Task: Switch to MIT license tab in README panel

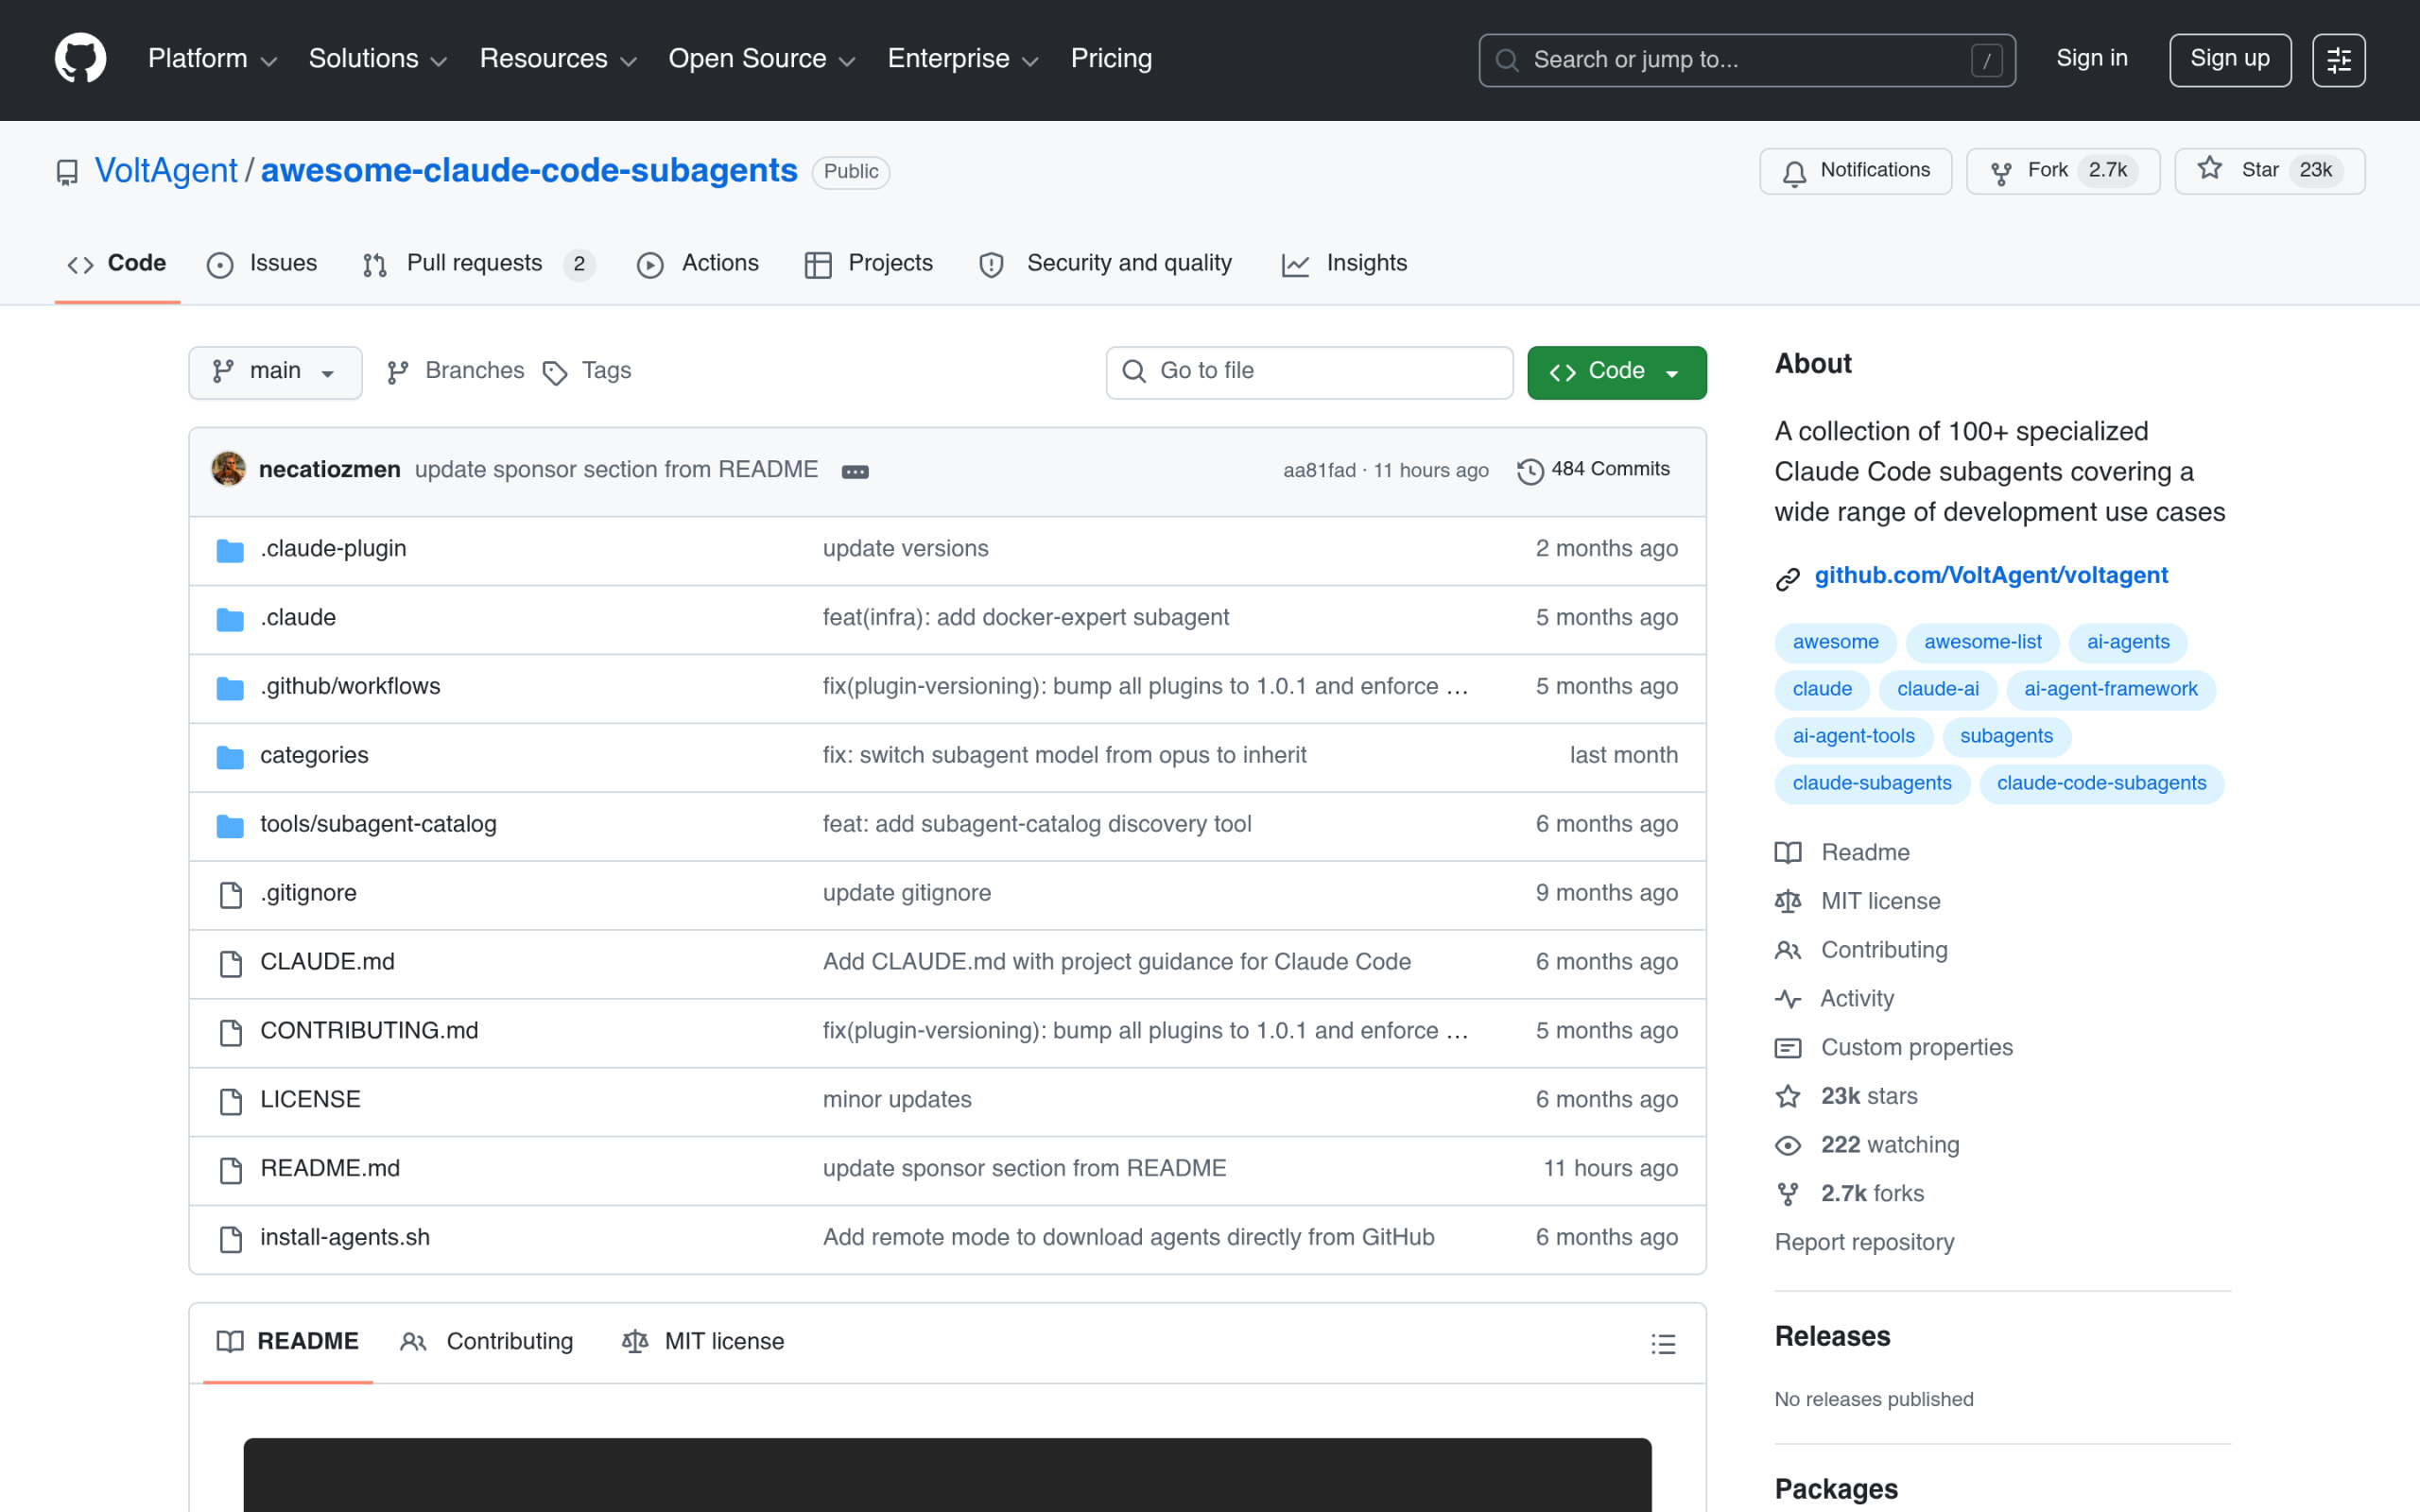Action: click(703, 1342)
